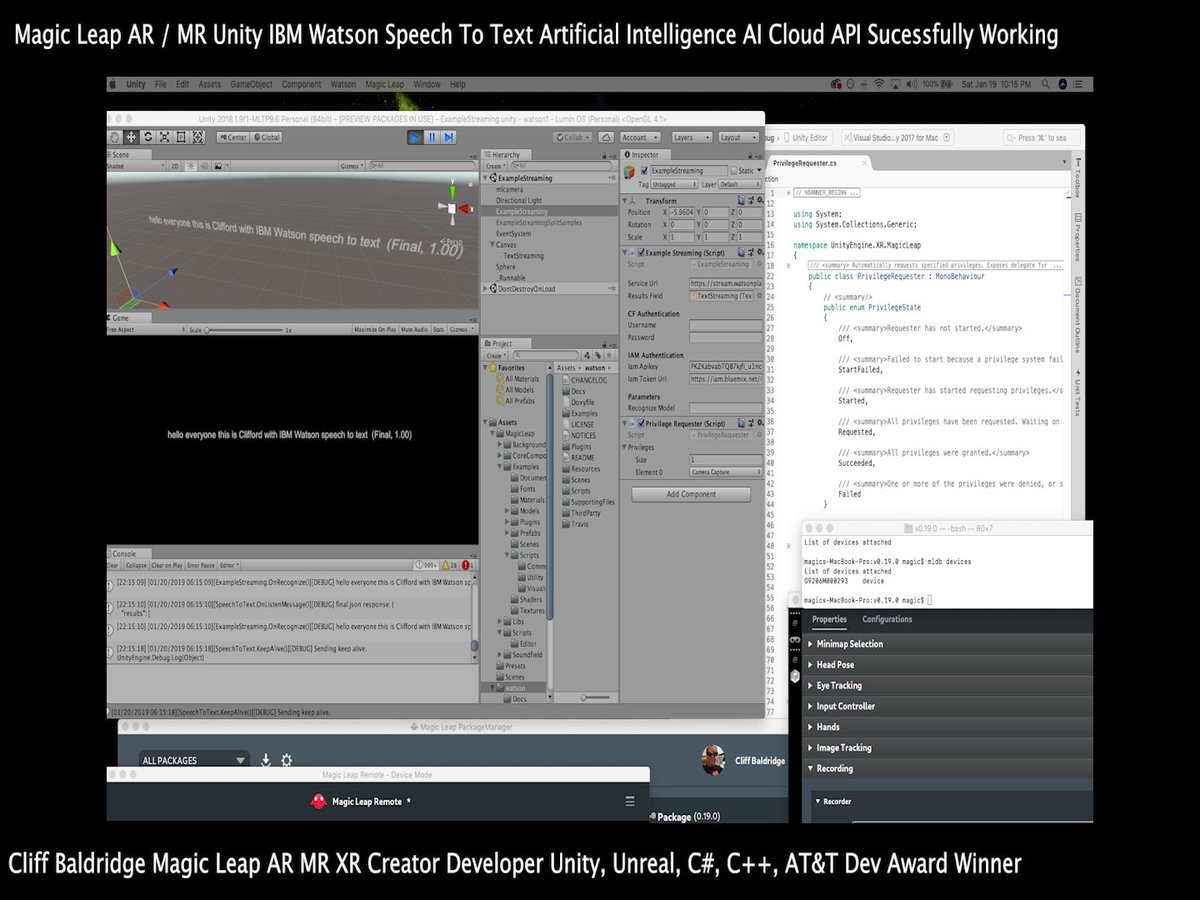1200x900 pixels.
Task: Open Element 0 Camera Capture dropdown
Action: [726, 471]
